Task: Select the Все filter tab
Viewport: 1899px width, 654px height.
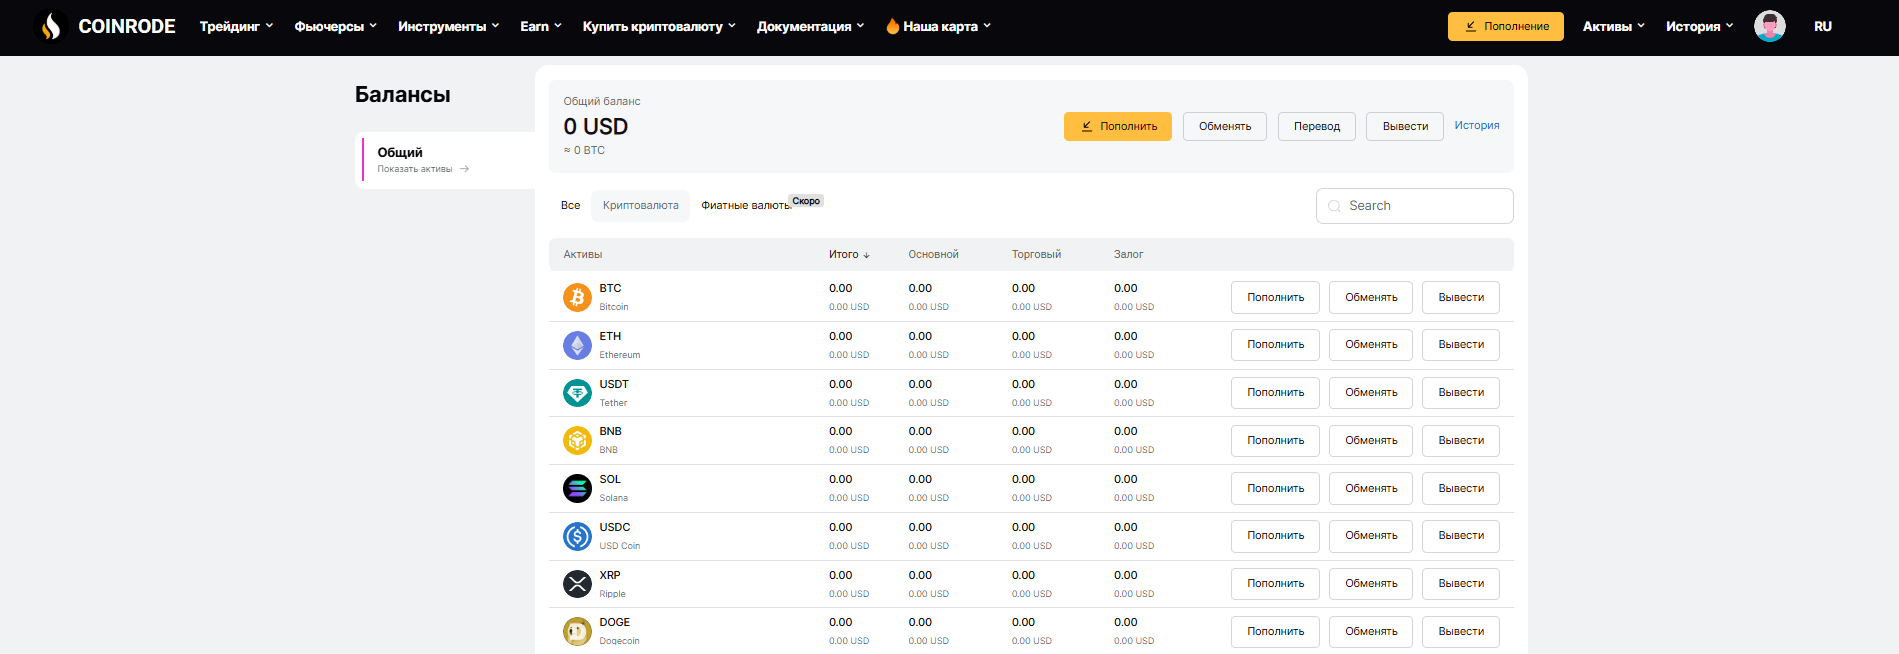Action: point(570,205)
